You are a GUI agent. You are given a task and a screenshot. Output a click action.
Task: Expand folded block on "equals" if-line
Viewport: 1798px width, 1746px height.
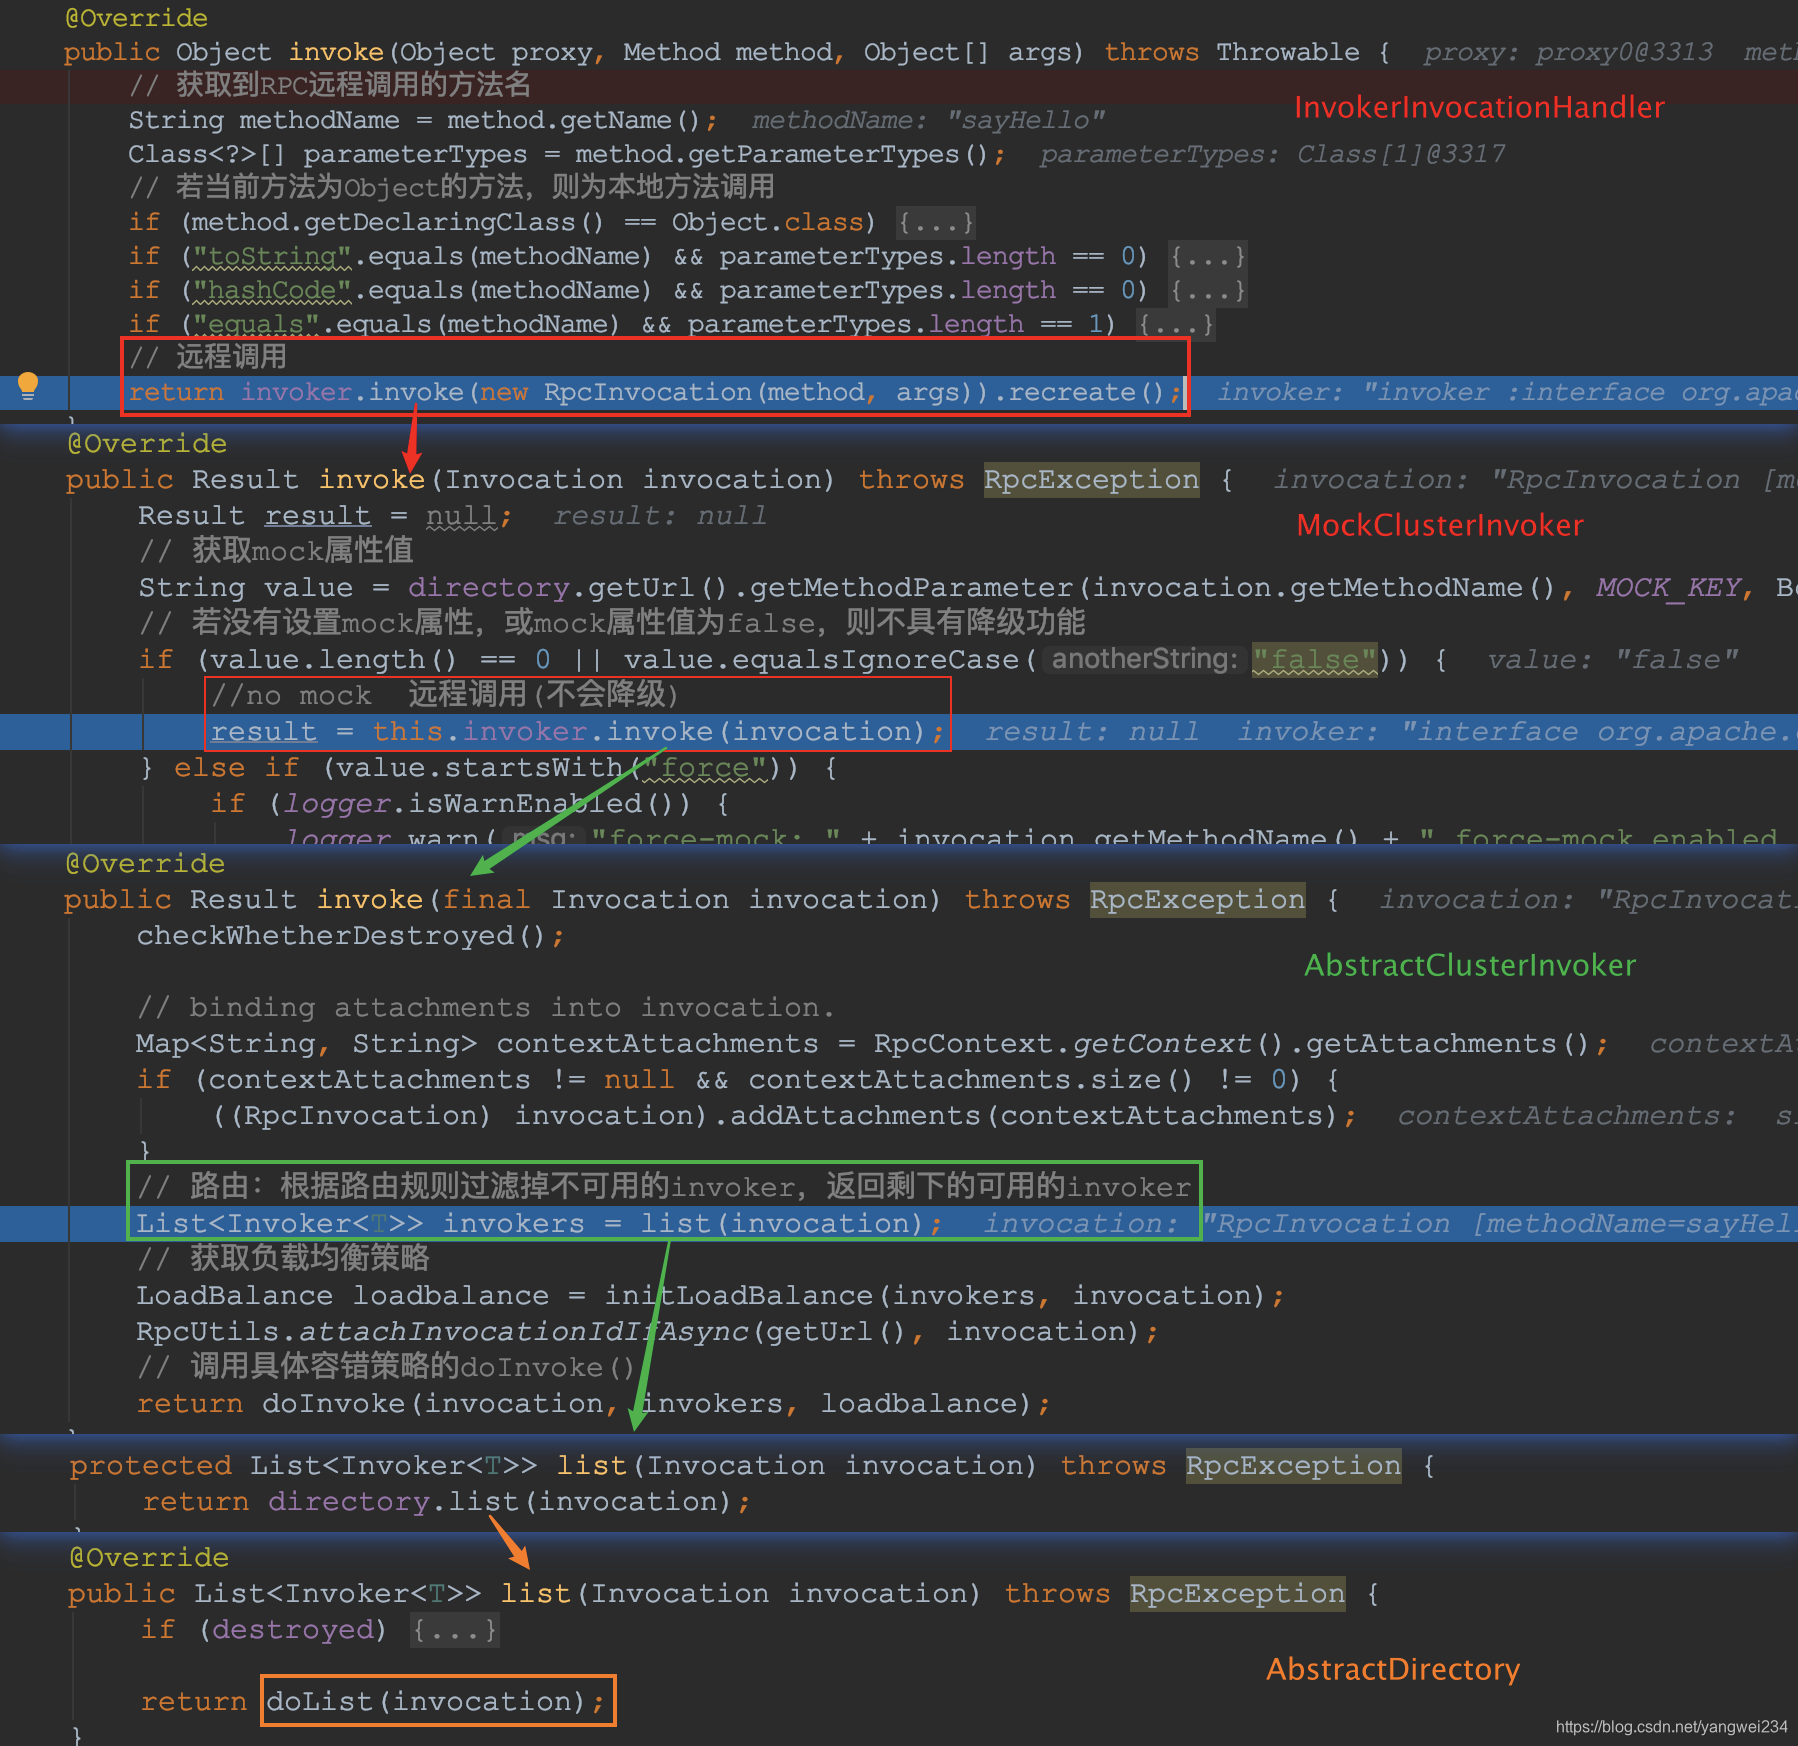[x=1176, y=324]
